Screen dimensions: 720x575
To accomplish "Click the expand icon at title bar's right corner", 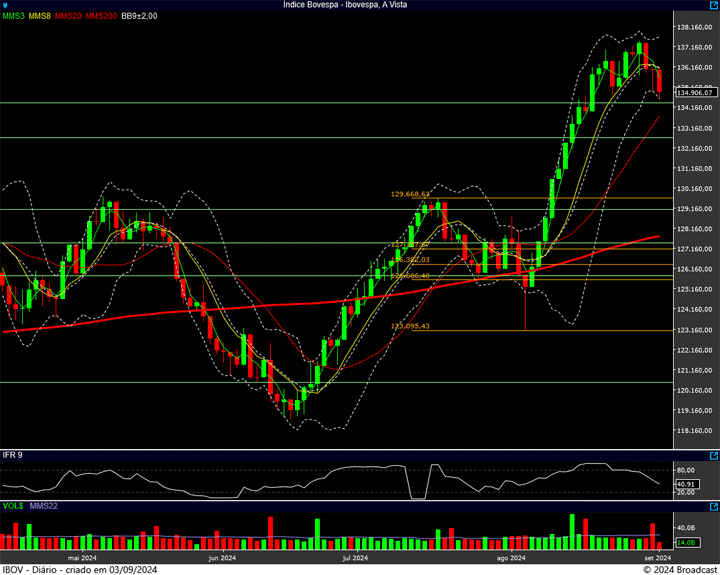I will point(714,5).
